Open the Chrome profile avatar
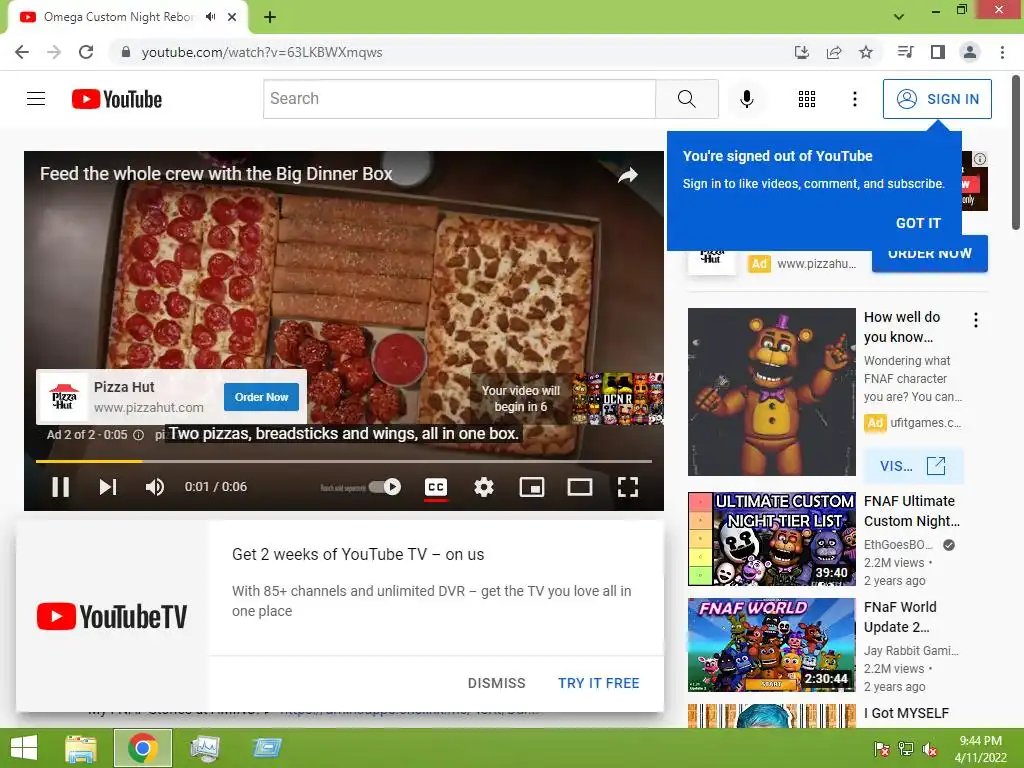The width and height of the screenshot is (1024, 768). (x=970, y=52)
